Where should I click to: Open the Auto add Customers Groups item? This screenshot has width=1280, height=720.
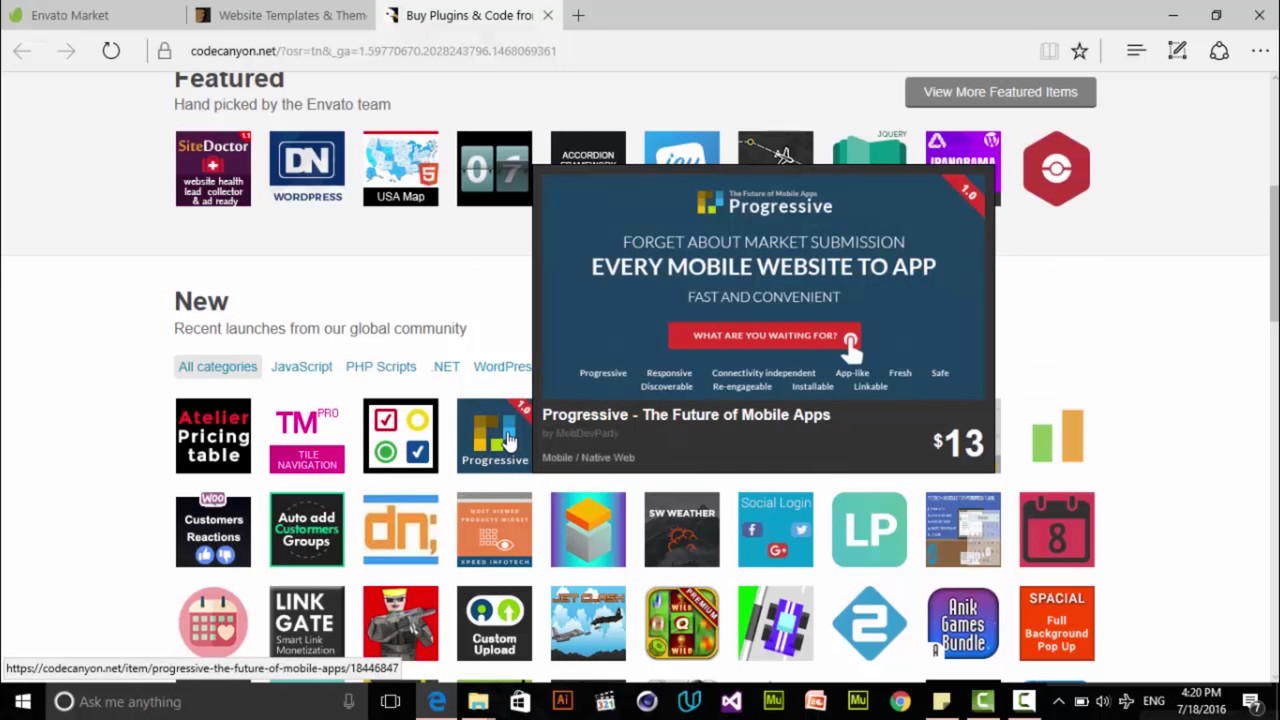(x=307, y=530)
